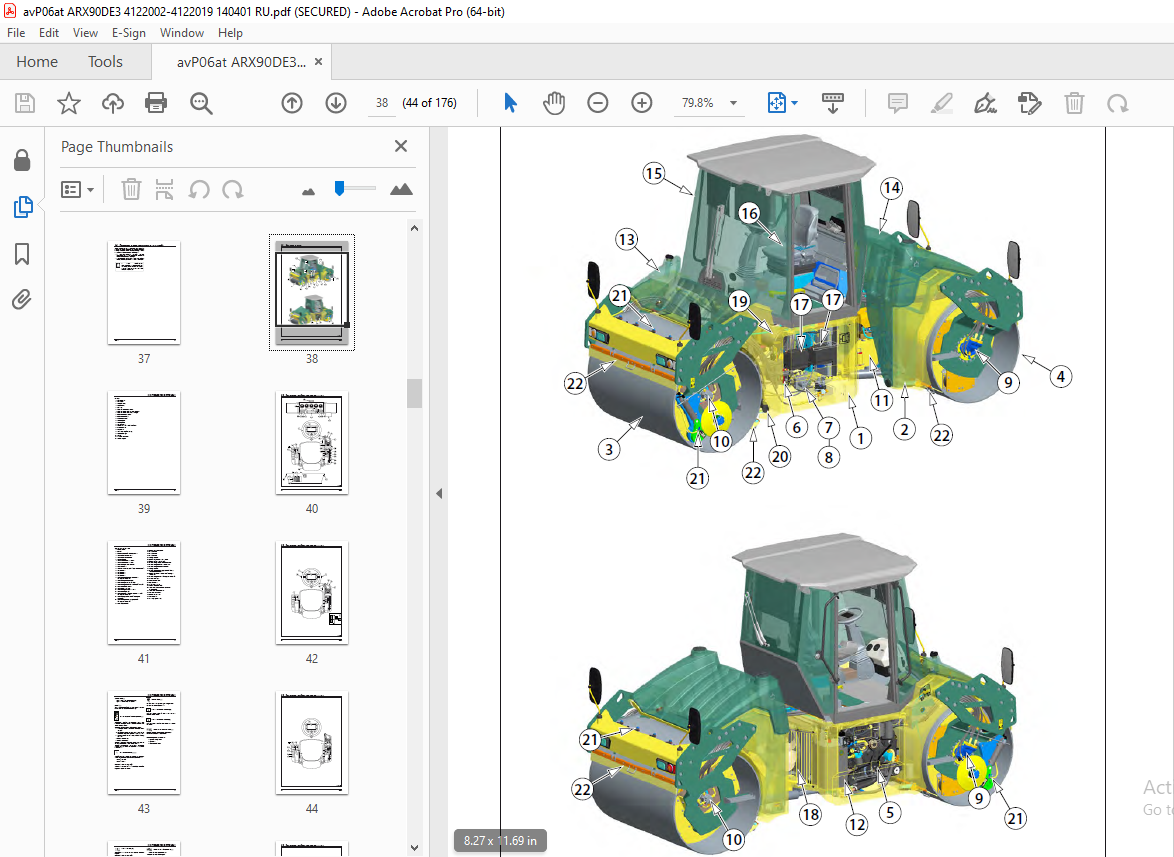Image resolution: width=1174 pixels, height=857 pixels.
Task: Activate the Hand pan tool
Action: 554,103
